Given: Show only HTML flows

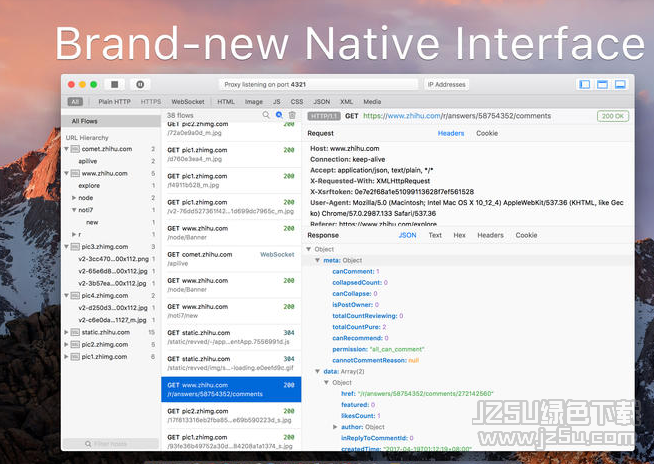Looking at the screenshot, I should point(226,101).
